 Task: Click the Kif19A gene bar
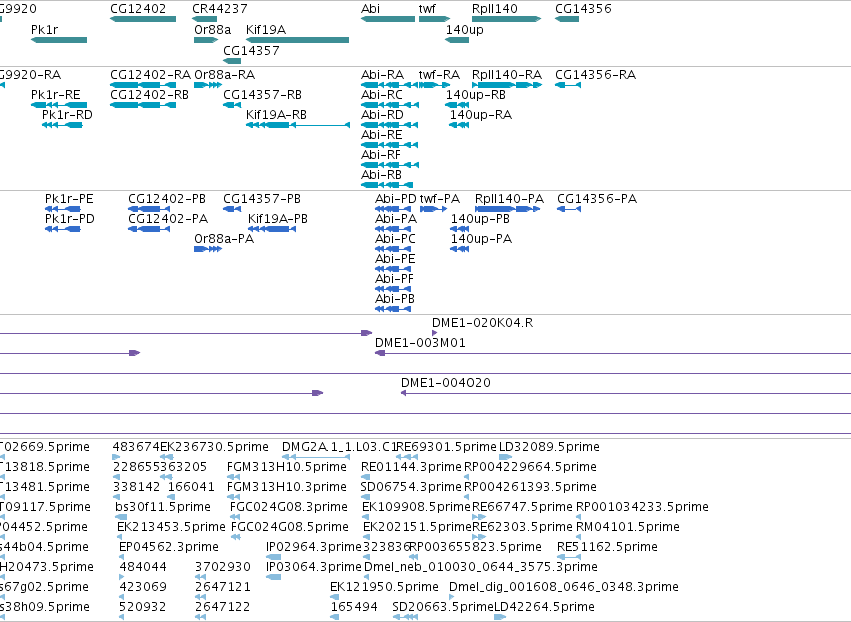pos(297,40)
